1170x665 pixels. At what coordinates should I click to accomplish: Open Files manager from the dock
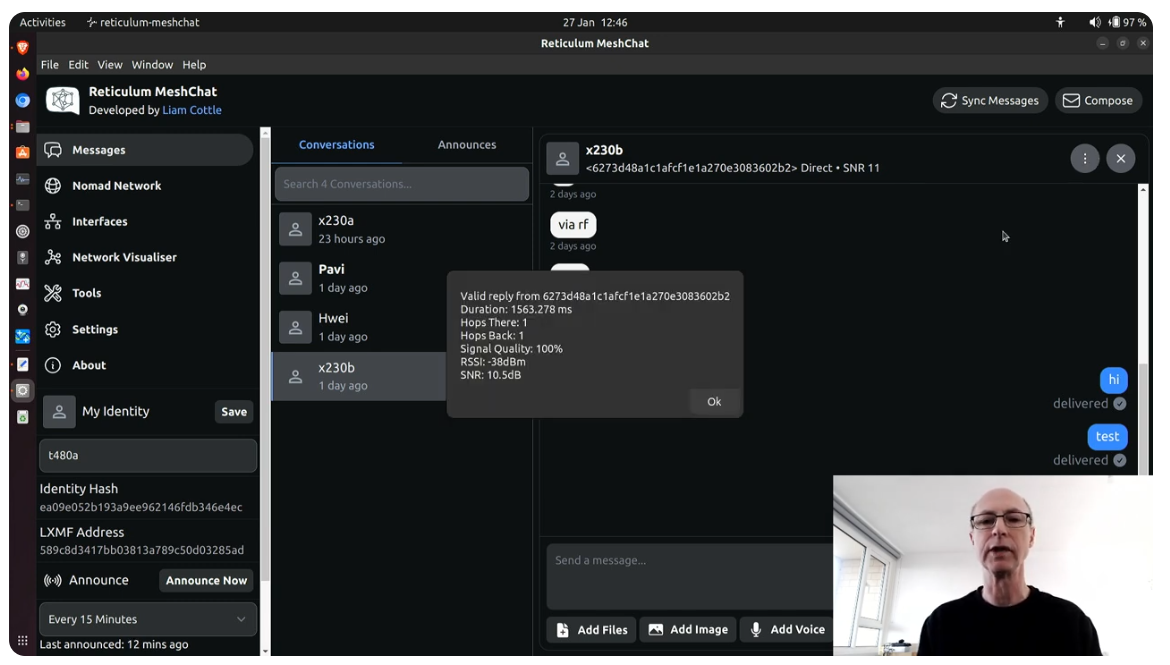tap(22, 126)
